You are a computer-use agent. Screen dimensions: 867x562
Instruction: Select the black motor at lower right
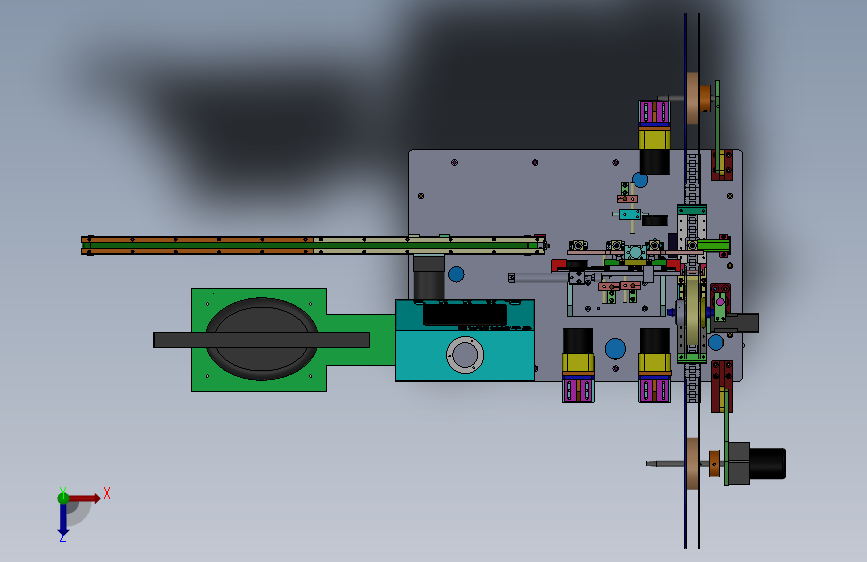pyautogui.click(x=766, y=464)
